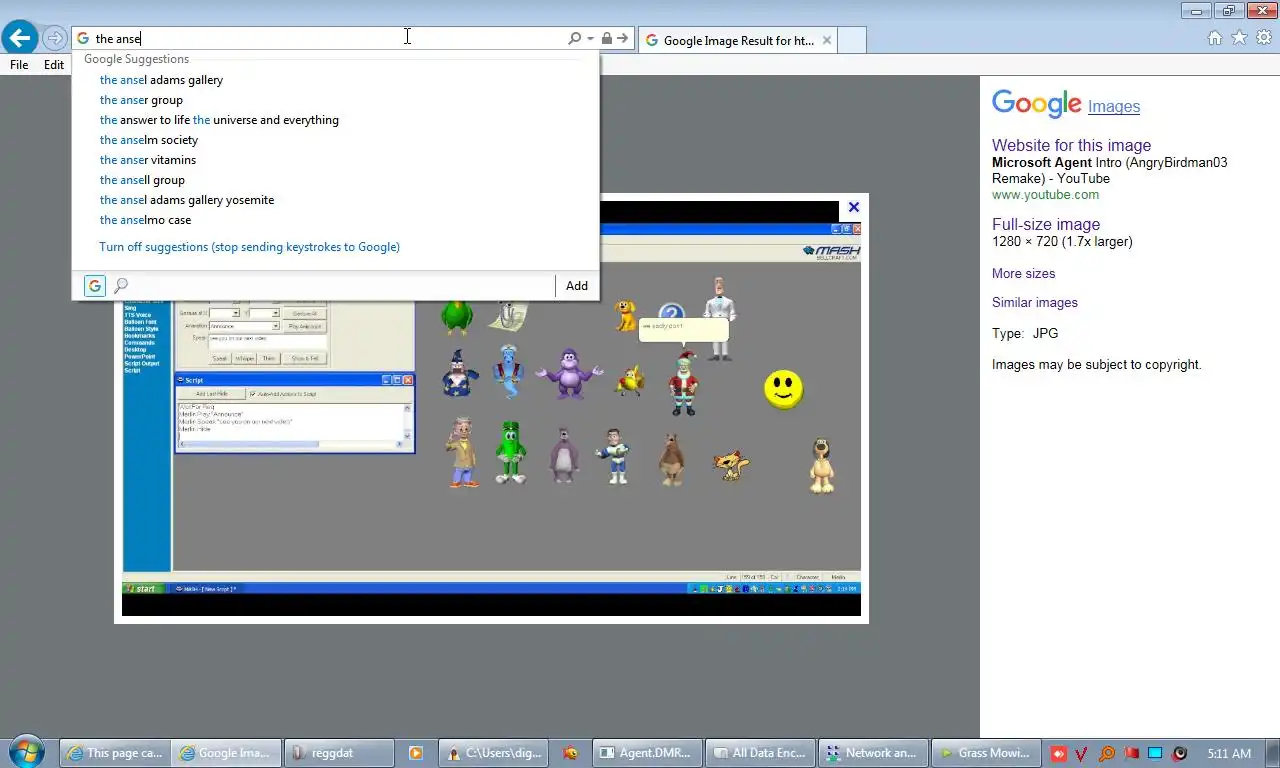Open "Website for this image" link
The height and width of the screenshot is (768, 1280).
click(1071, 145)
